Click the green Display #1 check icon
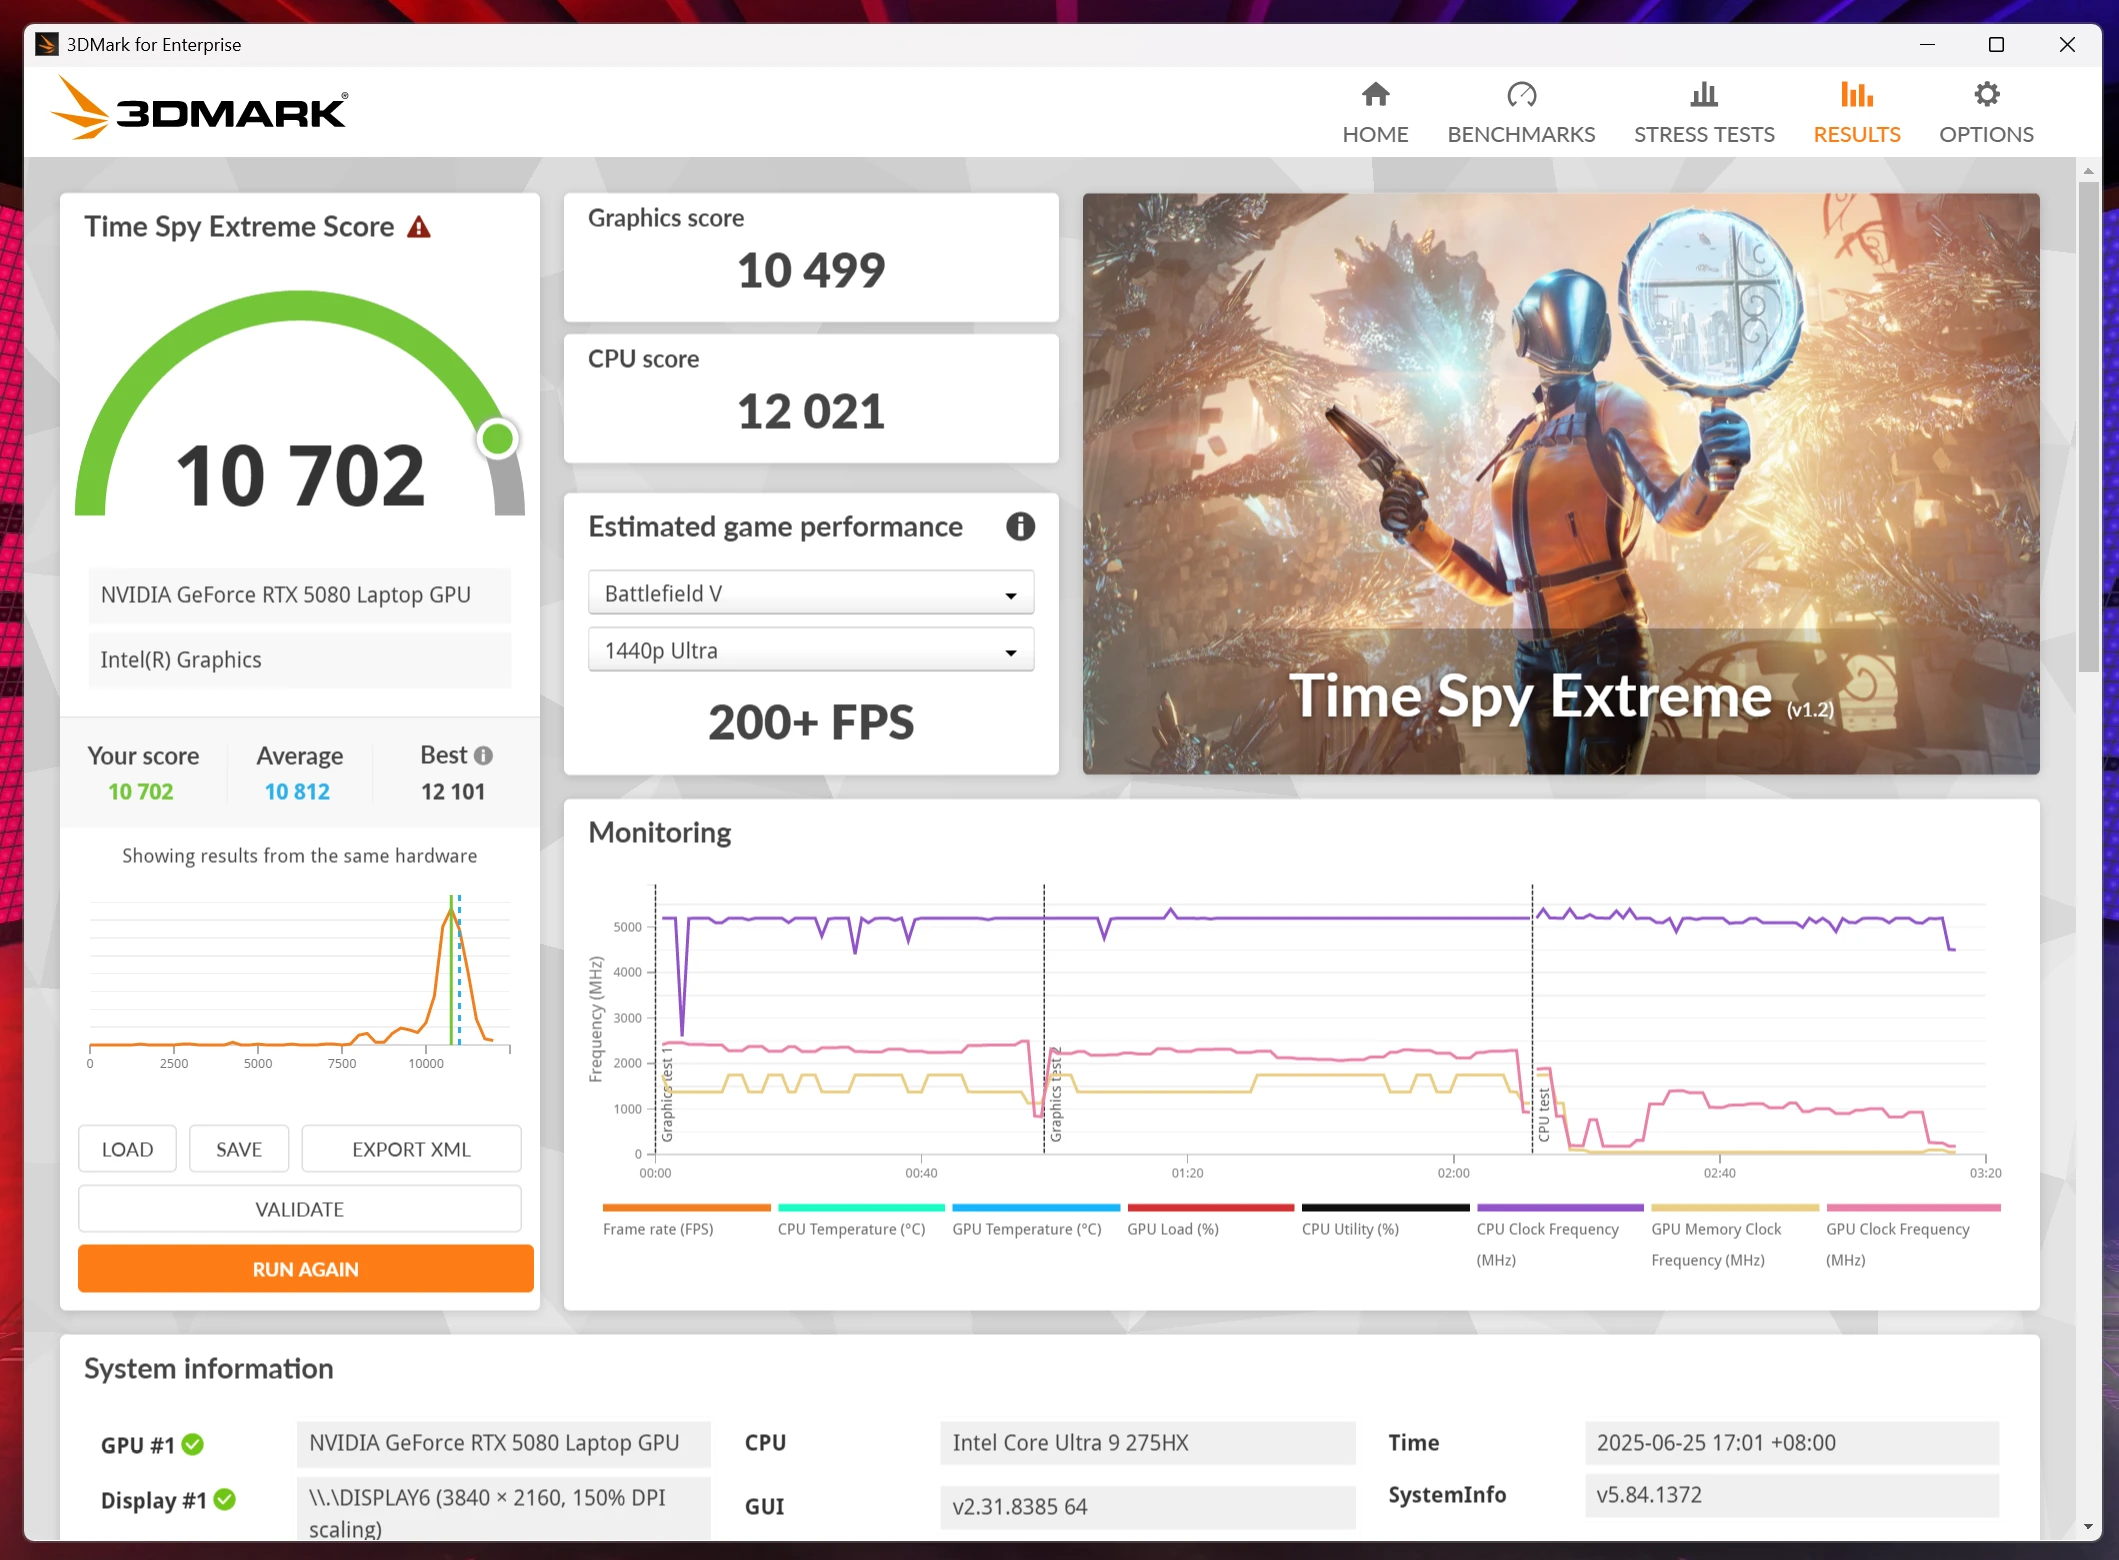Viewport: 2119px width, 1560px height. click(x=225, y=1499)
